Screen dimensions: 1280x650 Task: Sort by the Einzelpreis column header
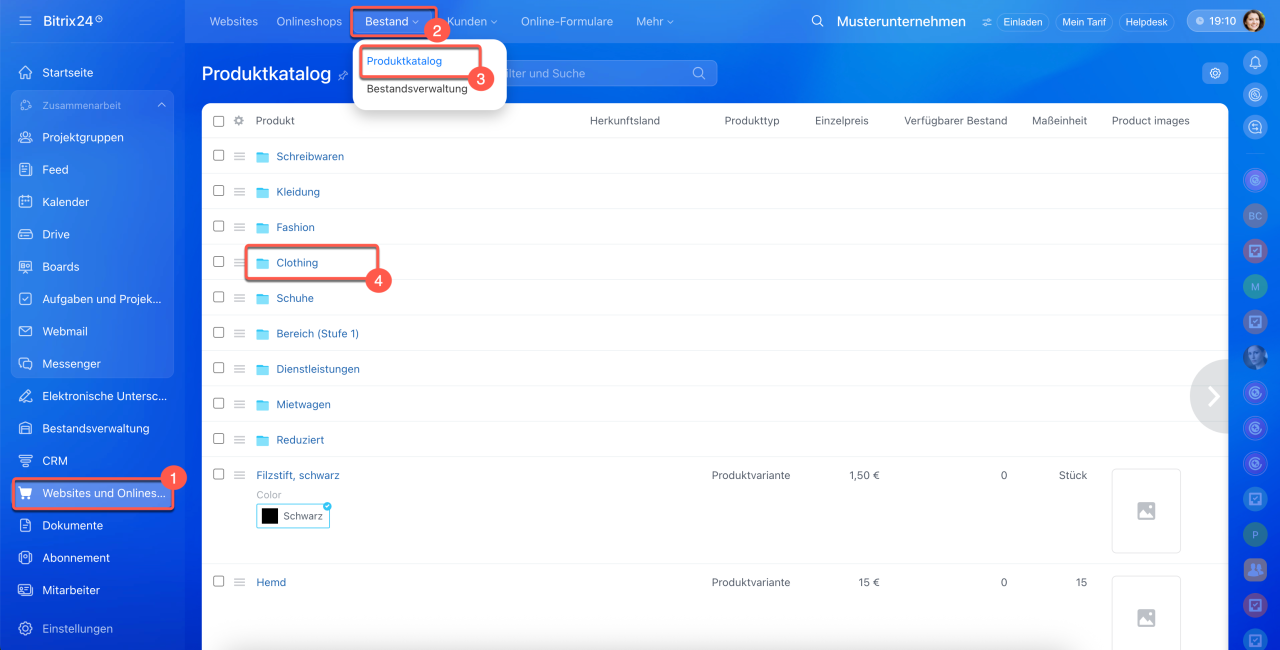[x=842, y=121]
